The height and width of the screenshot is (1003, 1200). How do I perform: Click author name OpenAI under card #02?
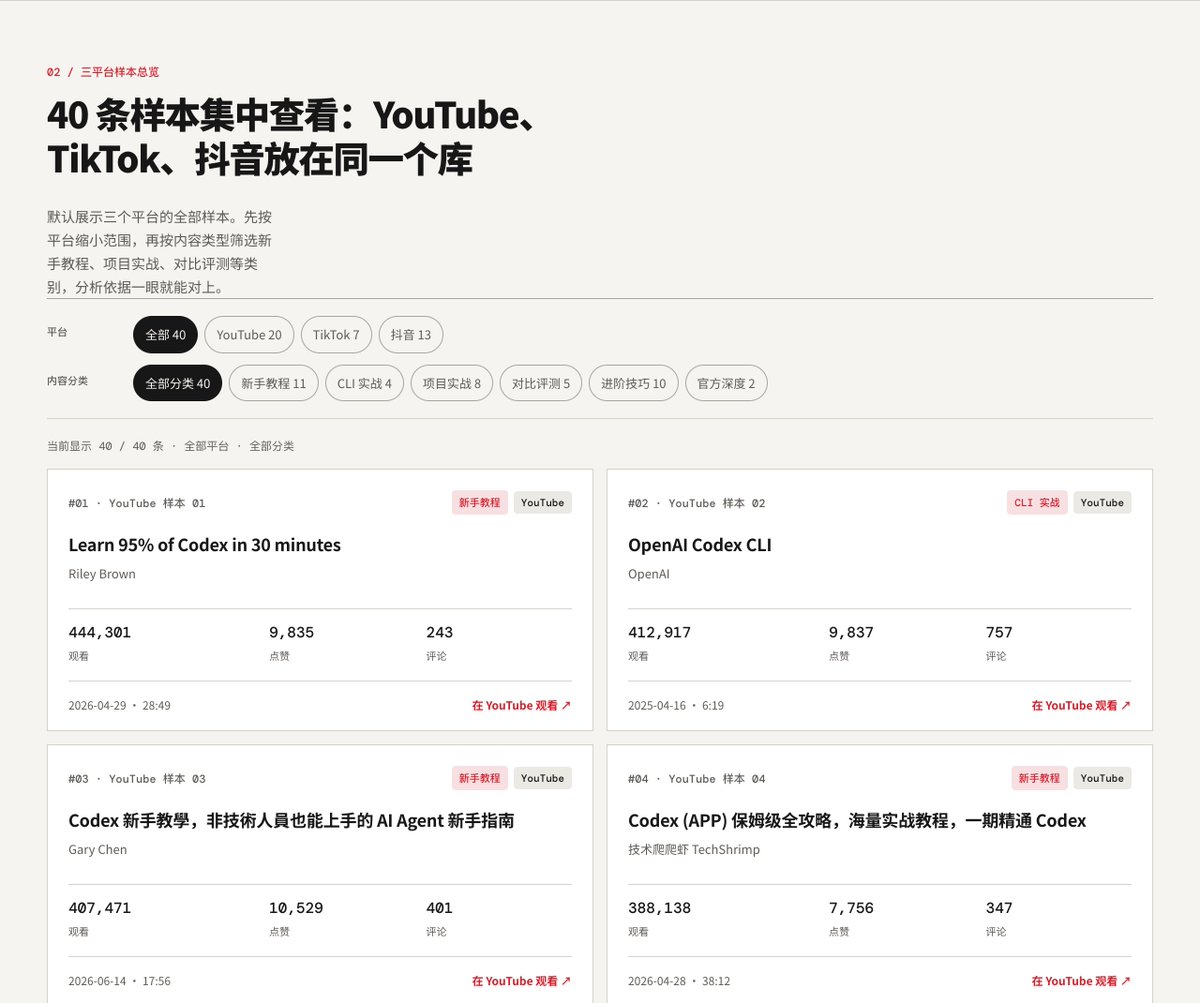[x=649, y=574]
